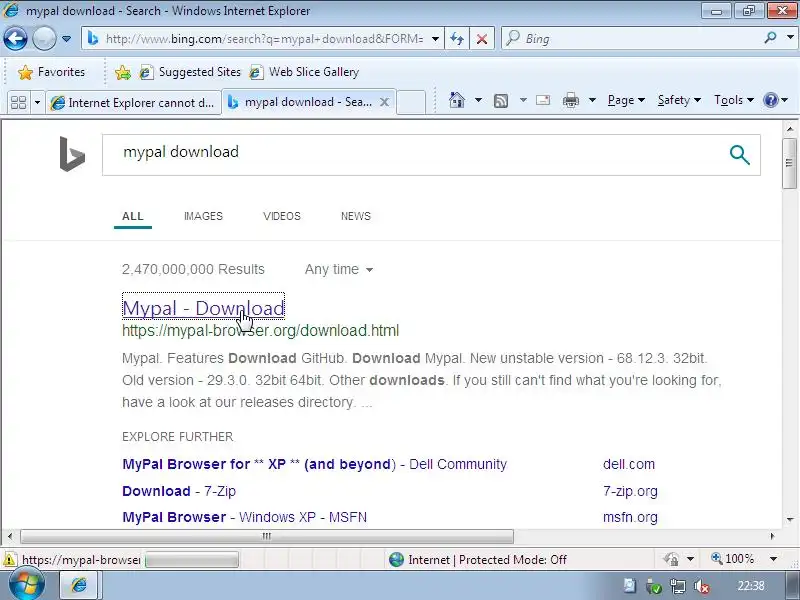Image resolution: width=800 pixels, height=600 pixels.
Task: Open the Page menu
Action: tap(626, 100)
